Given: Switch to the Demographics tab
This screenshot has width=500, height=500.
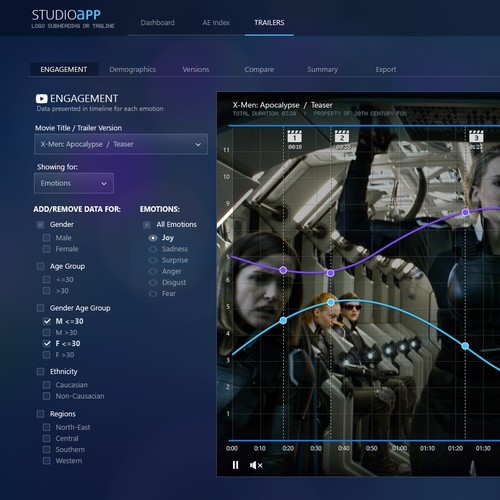Looking at the screenshot, I should (133, 69).
